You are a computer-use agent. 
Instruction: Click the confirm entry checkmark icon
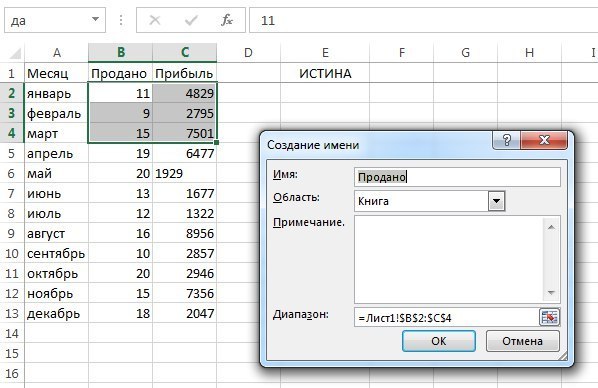coord(191,20)
